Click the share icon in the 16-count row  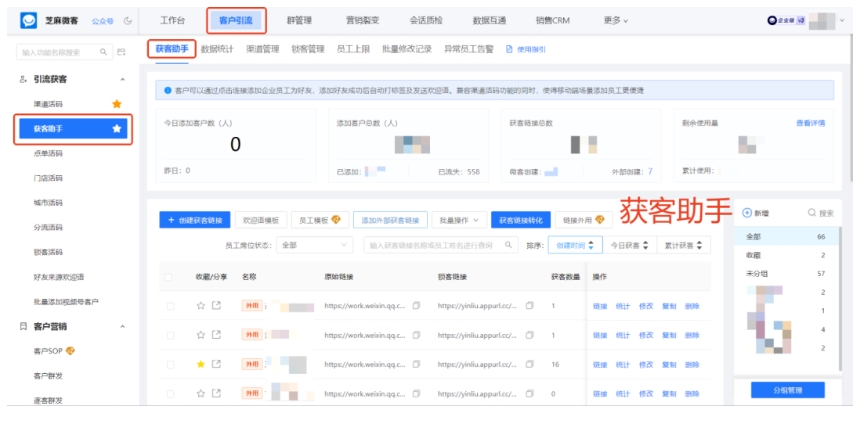click(217, 364)
